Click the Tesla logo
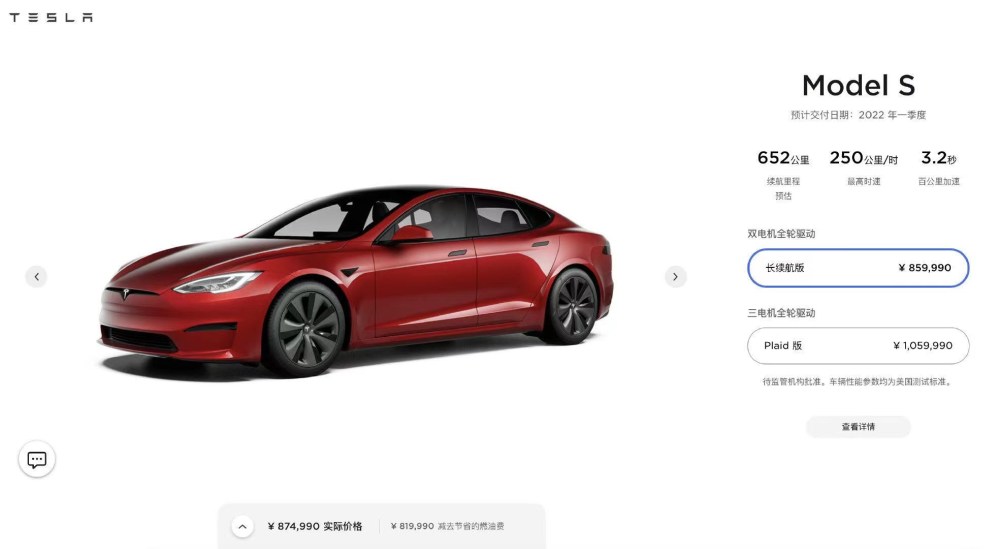This screenshot has width=1000, height=549. pyautogui.click(x=51, y=17)
